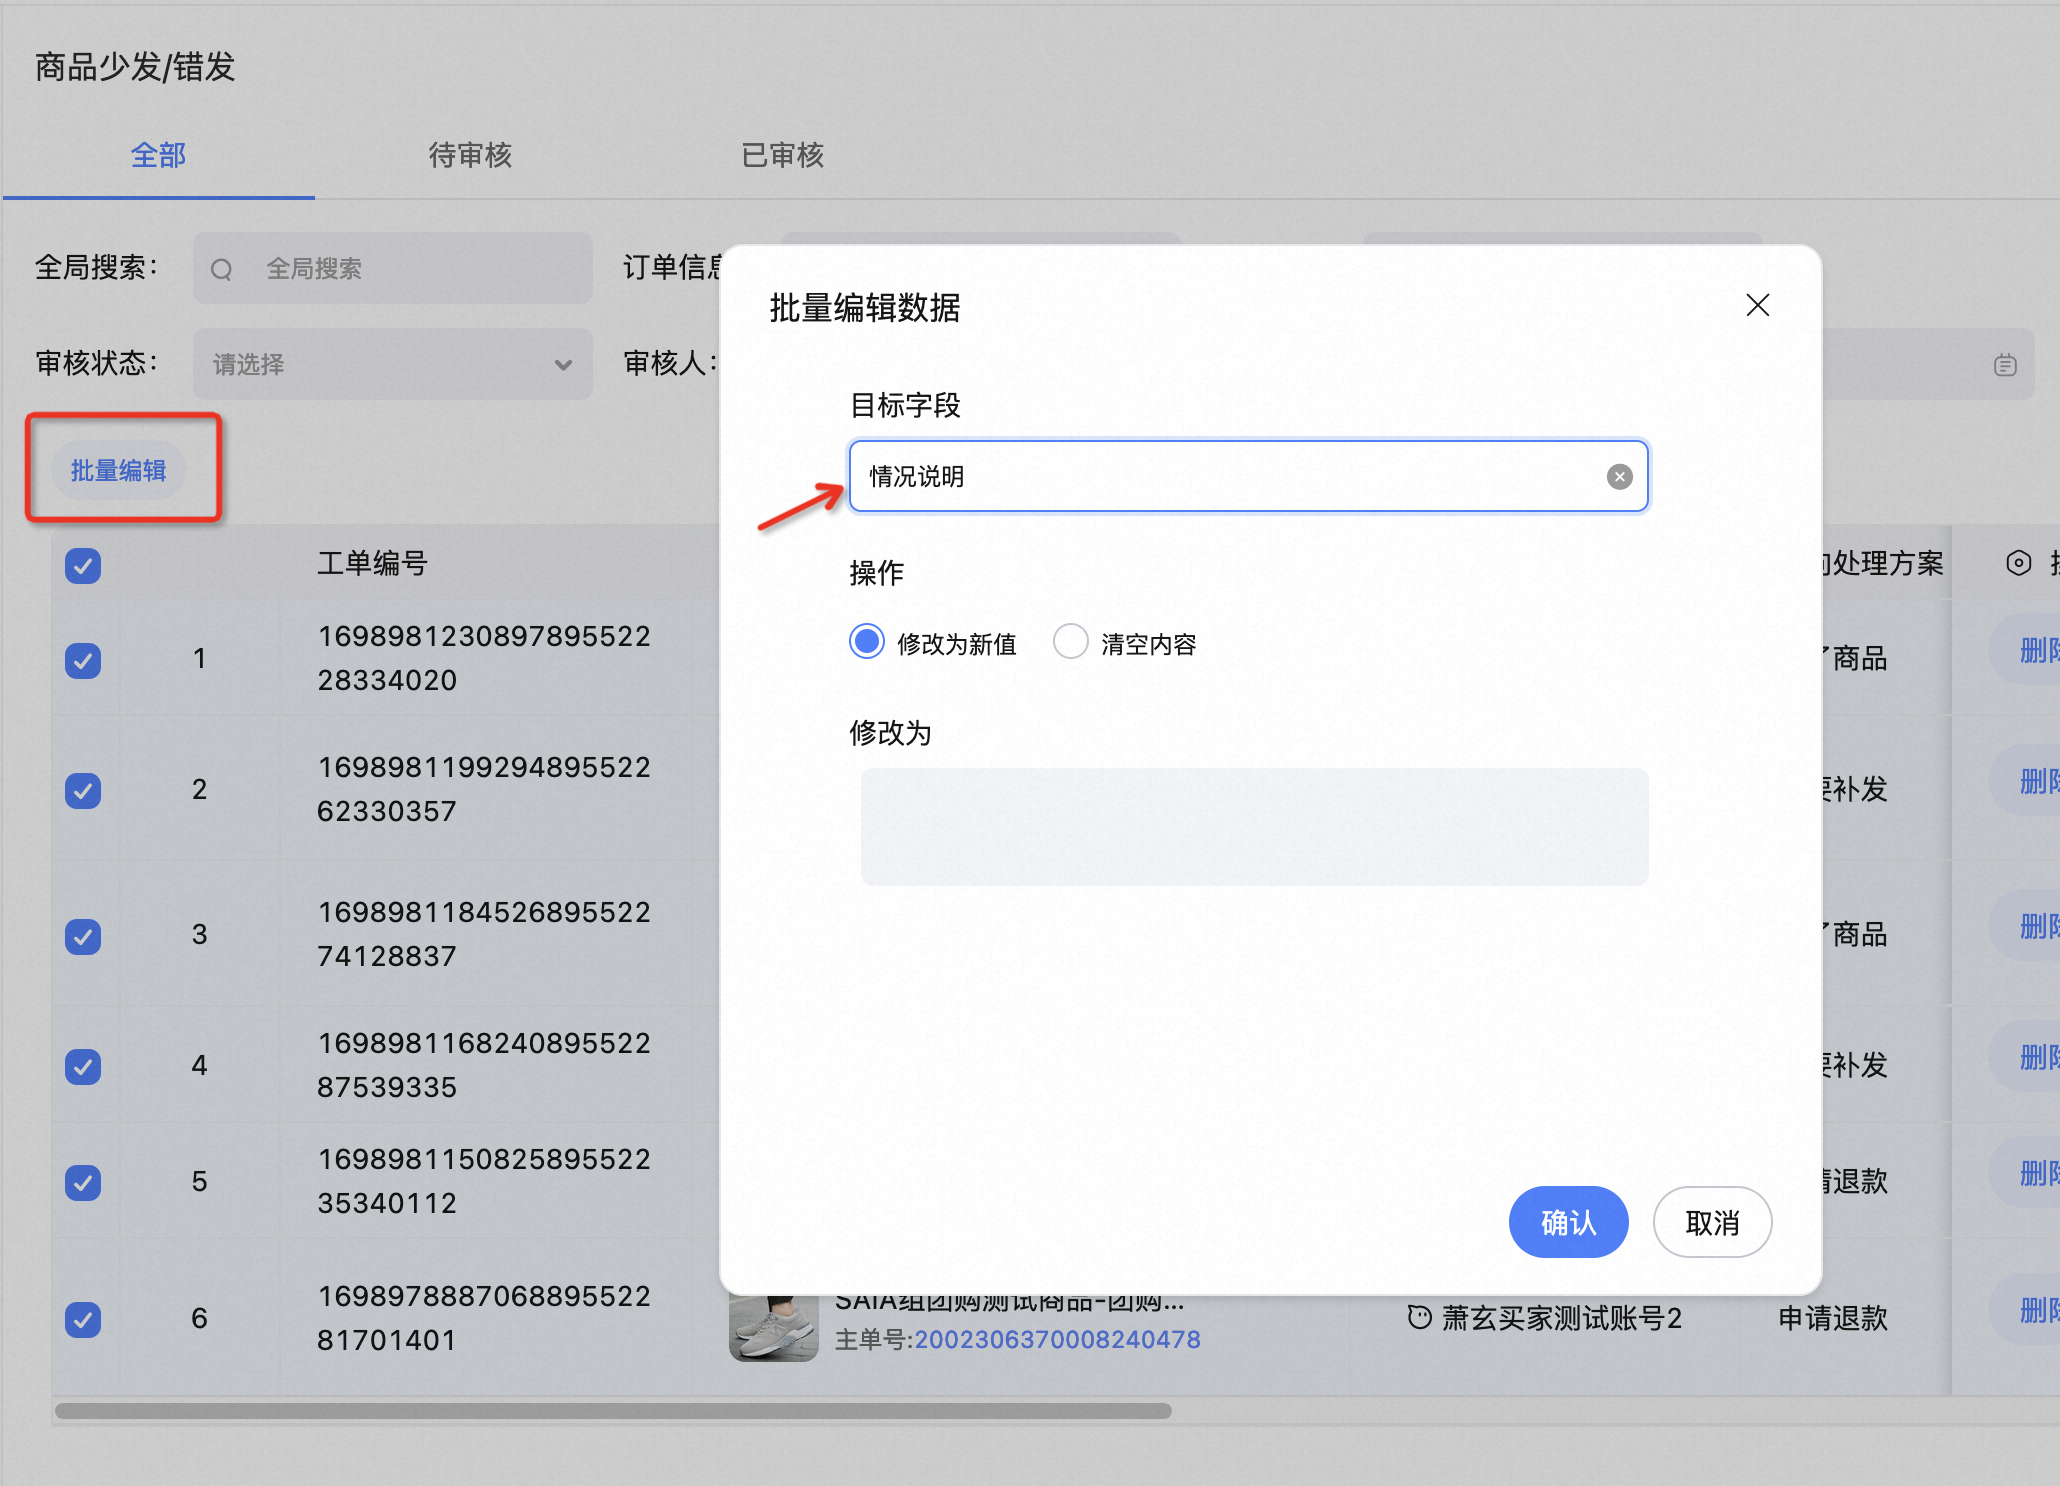The image size is (2060, 1486).
Task: Click the calendar icon in date field
Action: pyautogui.click(x=2004, y=365)
